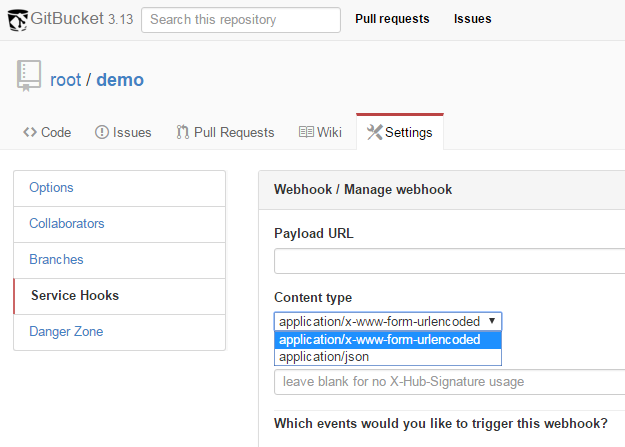Viewport: 625px width, 447px height.
Task: Click the Search this repository field
Action: (x=241, y=20)
